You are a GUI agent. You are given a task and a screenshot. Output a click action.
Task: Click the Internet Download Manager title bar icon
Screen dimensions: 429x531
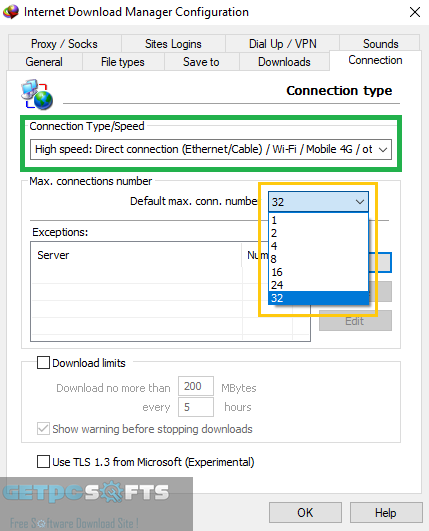(10, 12)
